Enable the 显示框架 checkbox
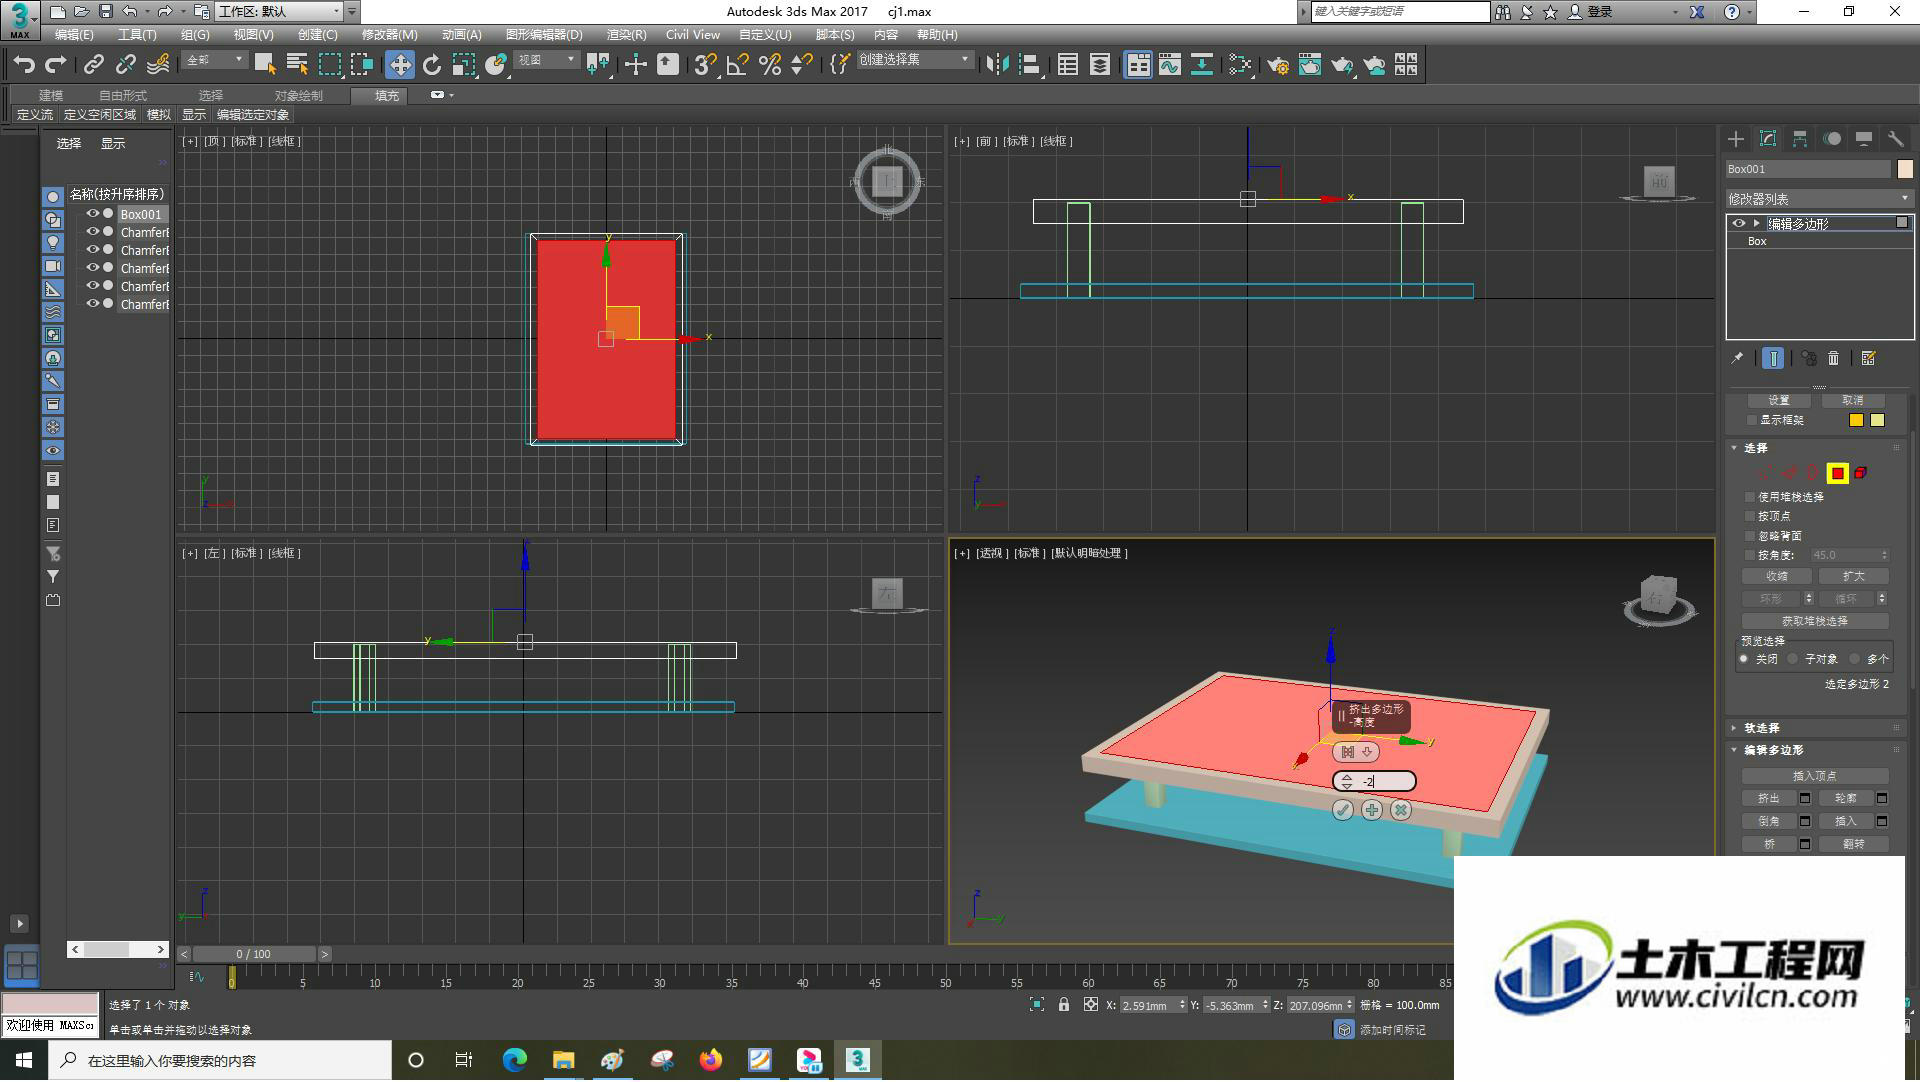Screen dimensions: 1920x1082 (x=1751, y=420)
